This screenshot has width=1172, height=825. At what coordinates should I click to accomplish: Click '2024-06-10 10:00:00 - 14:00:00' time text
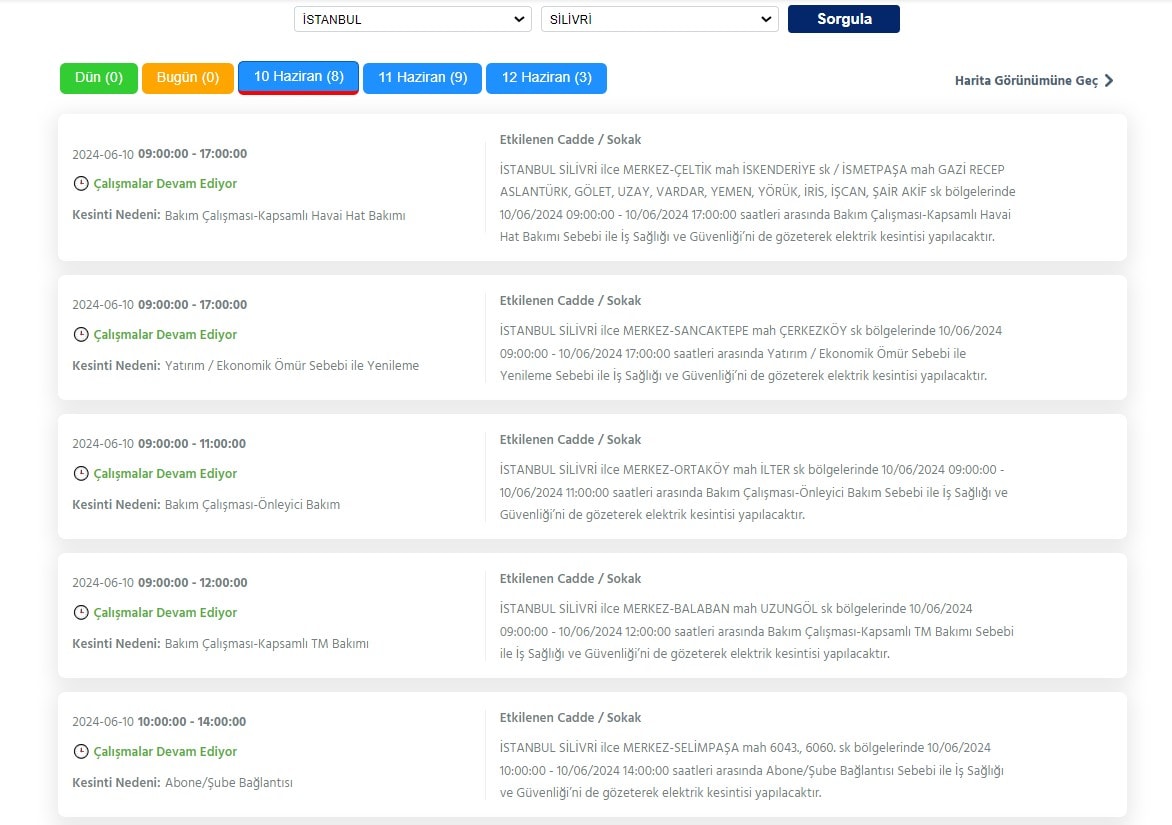(x=159, y=721)
